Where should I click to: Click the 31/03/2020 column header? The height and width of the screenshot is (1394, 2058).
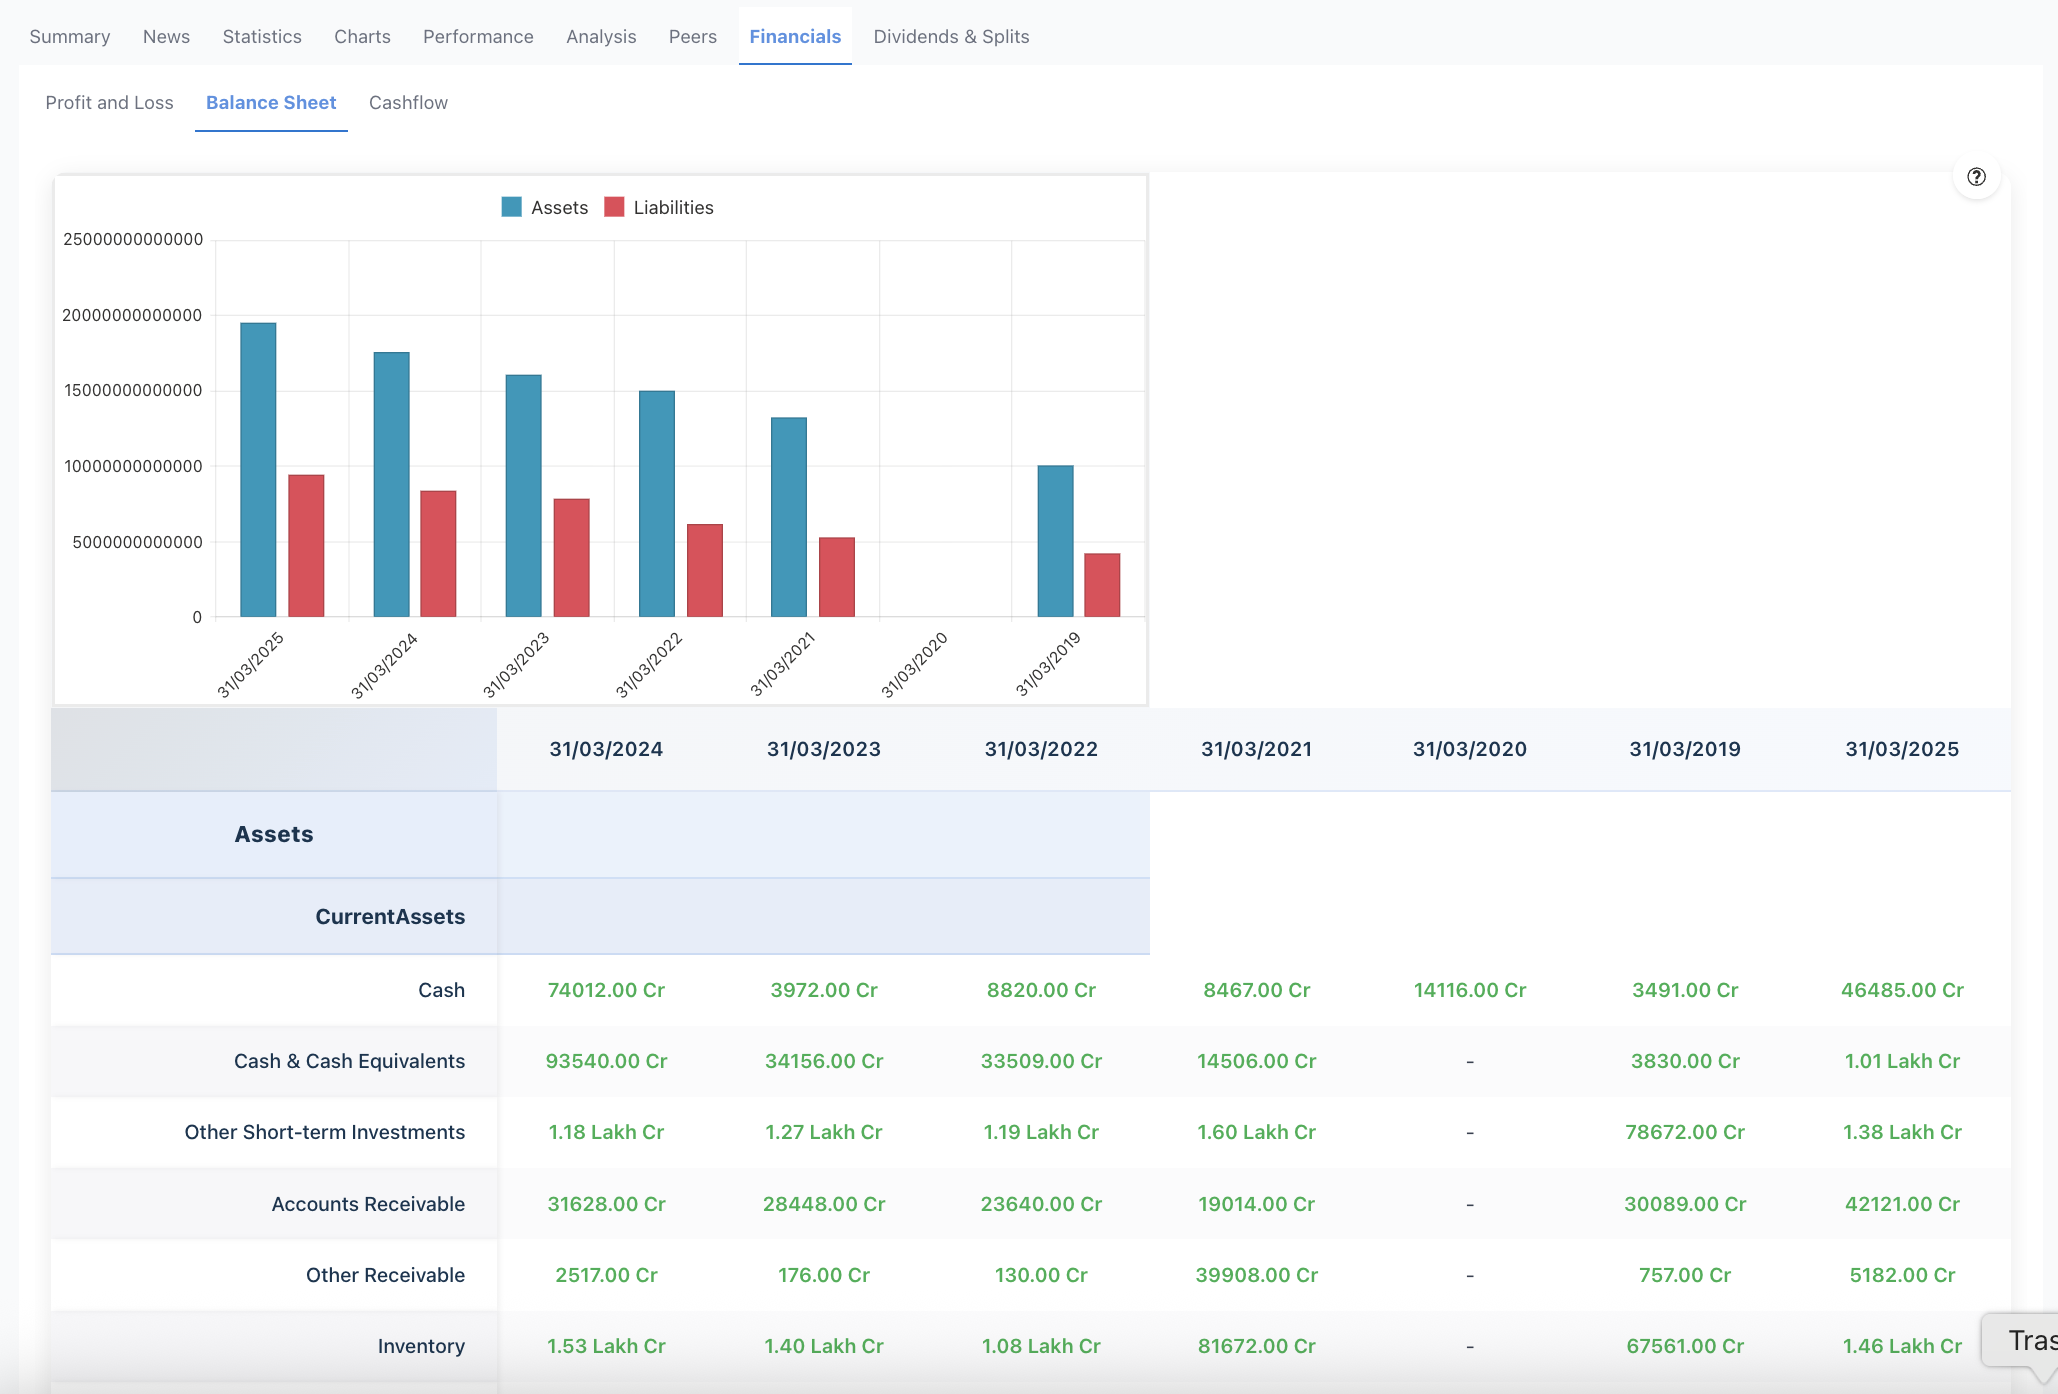click(x=1470, y=749)
